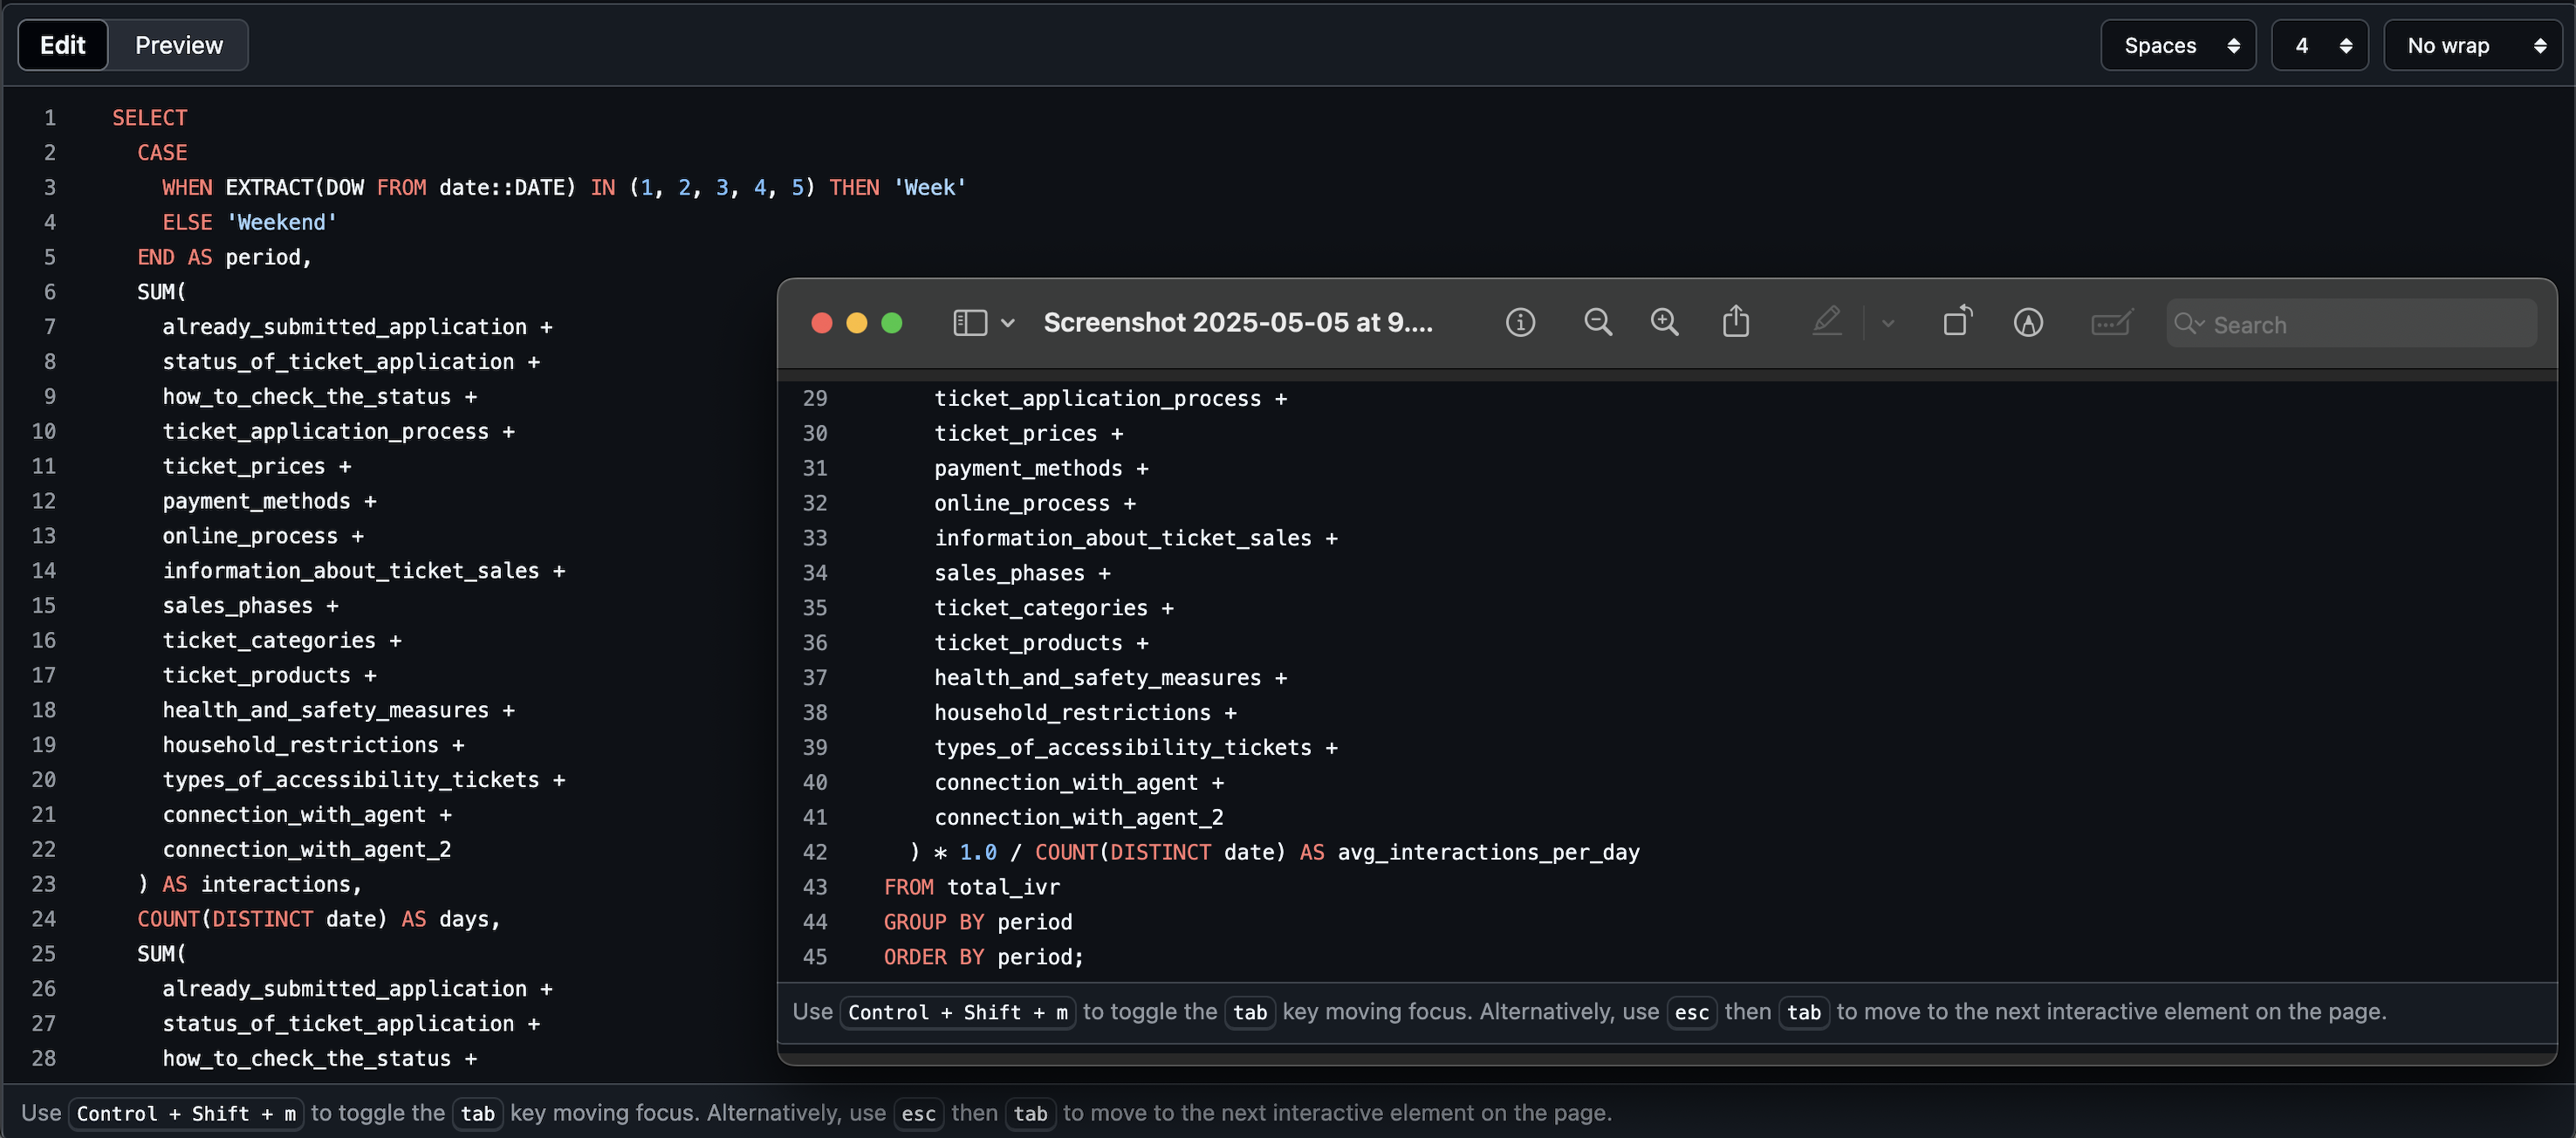Click 'FROM total_ivr' on Preview line 43

pyautogui.click(x=971, y=888)
